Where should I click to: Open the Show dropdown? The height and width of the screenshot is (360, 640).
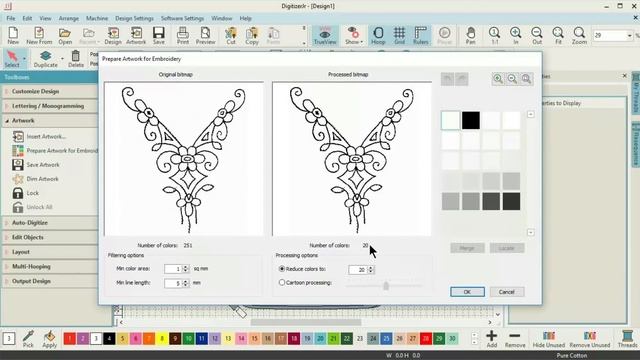353,35
